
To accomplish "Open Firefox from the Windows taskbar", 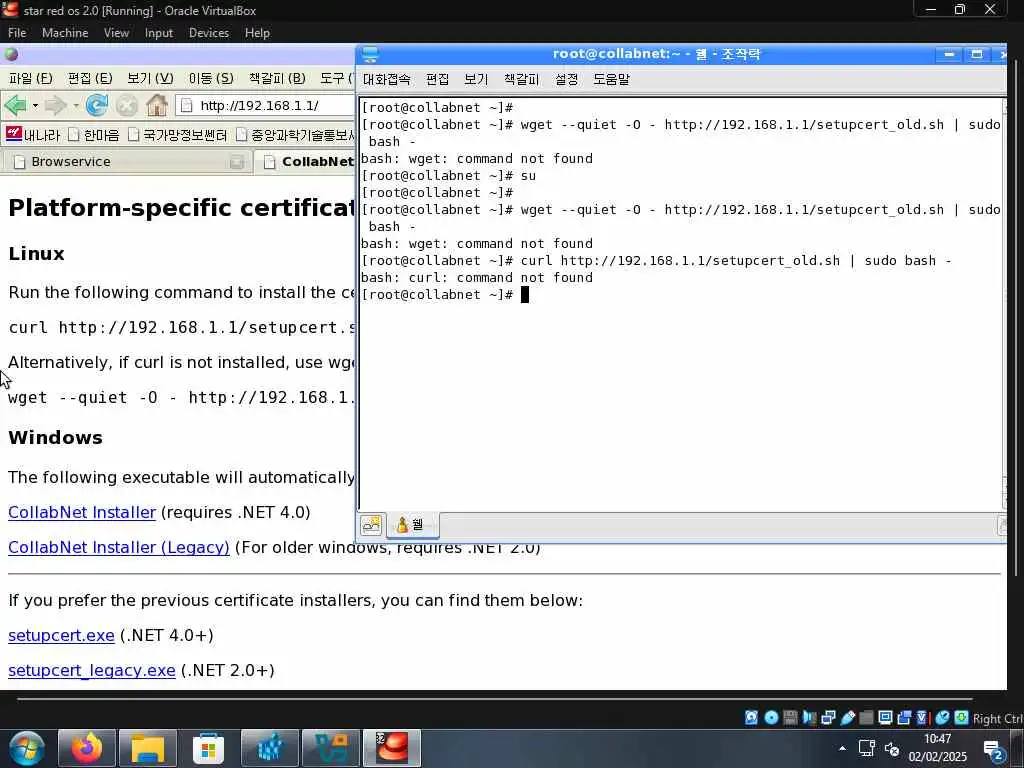I will tap(87, 748).
